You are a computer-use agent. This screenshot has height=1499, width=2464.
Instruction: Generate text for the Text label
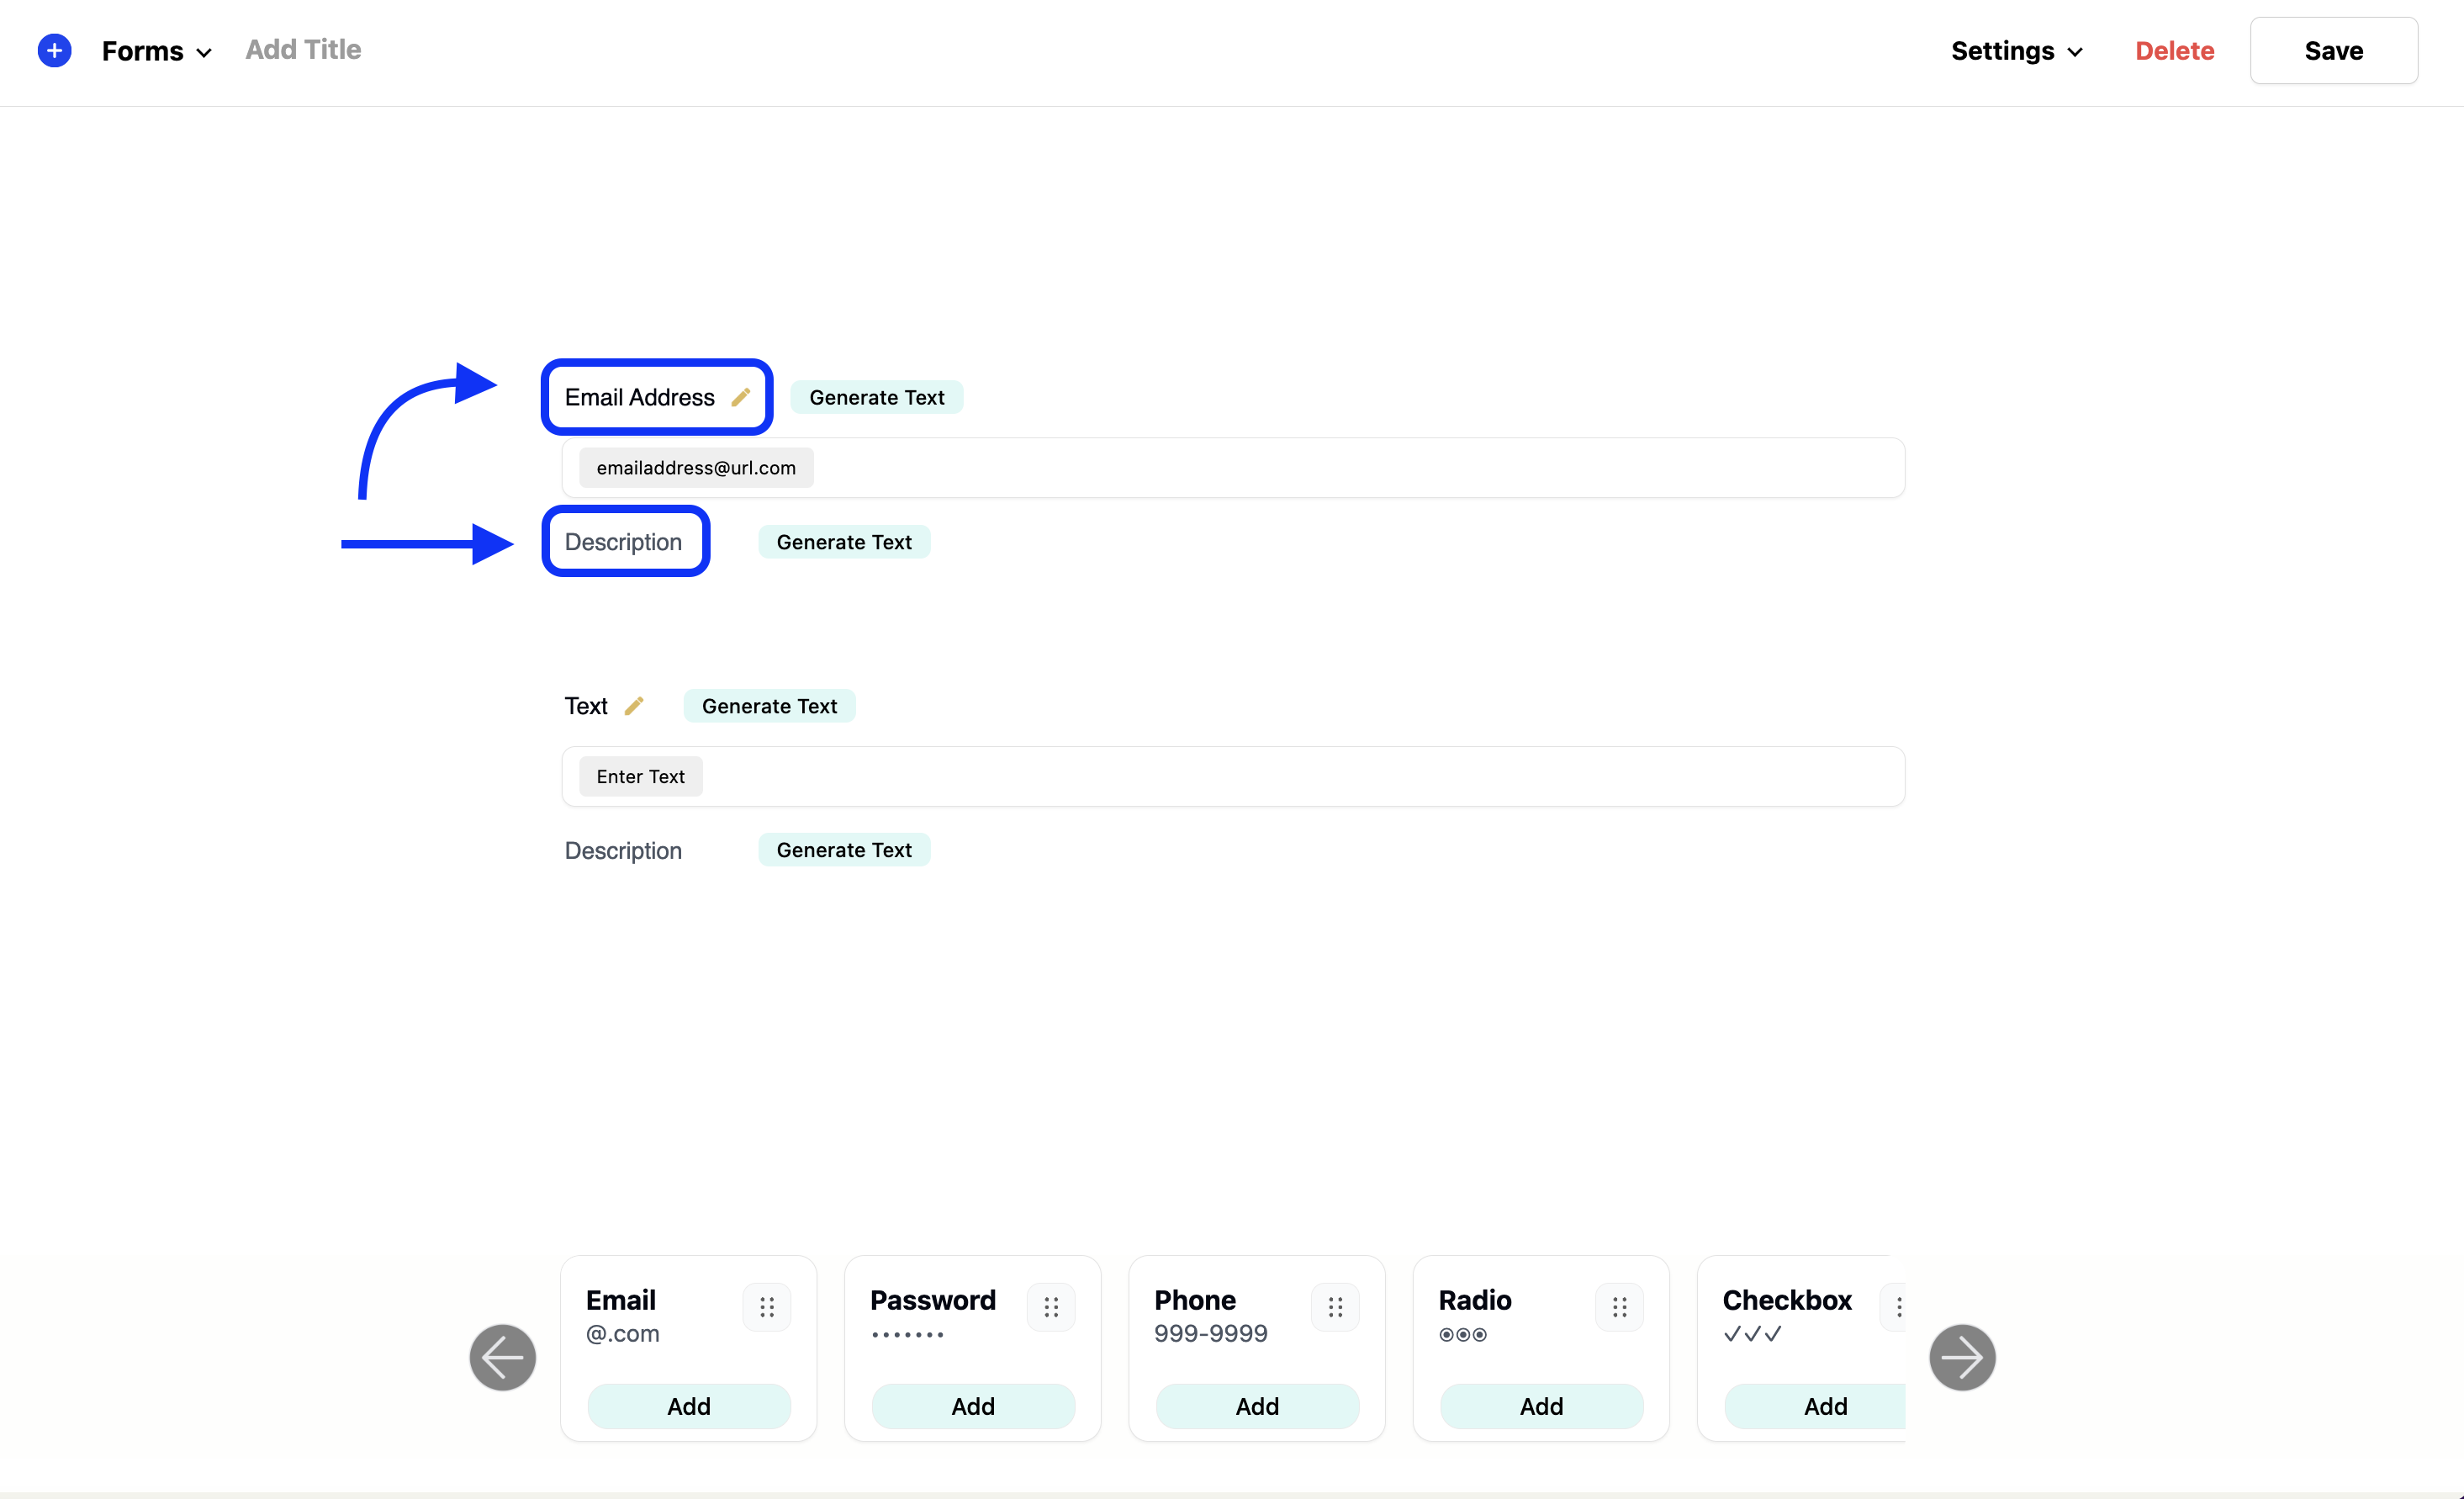[769, 706]
